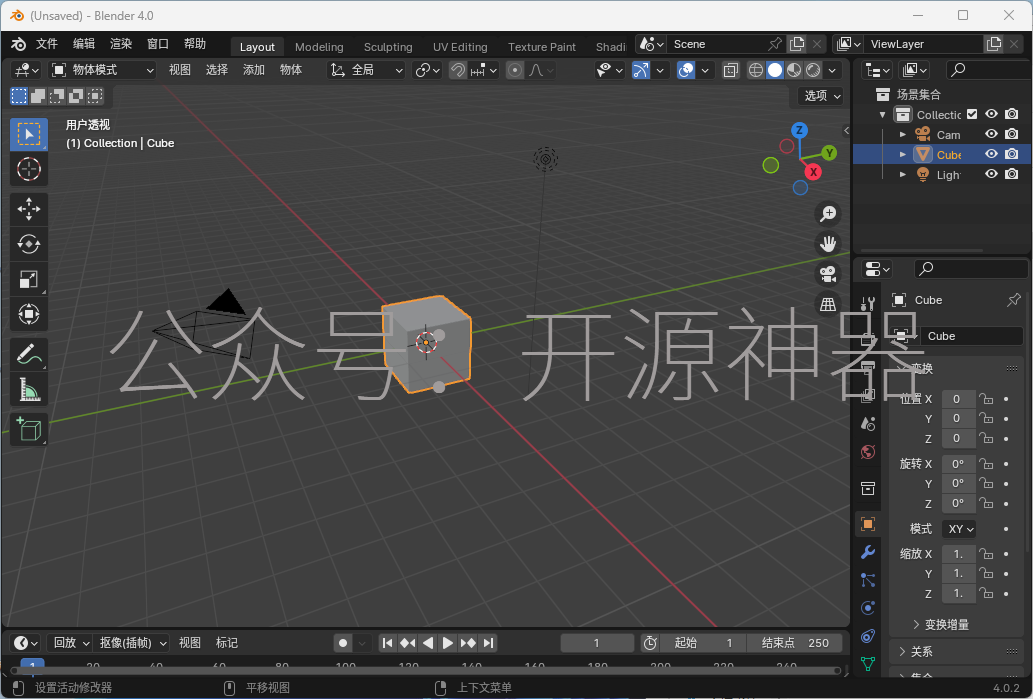Toggle auto keying record button
The height and width of the screenshot is (699, 1033).
coord(343,643)
